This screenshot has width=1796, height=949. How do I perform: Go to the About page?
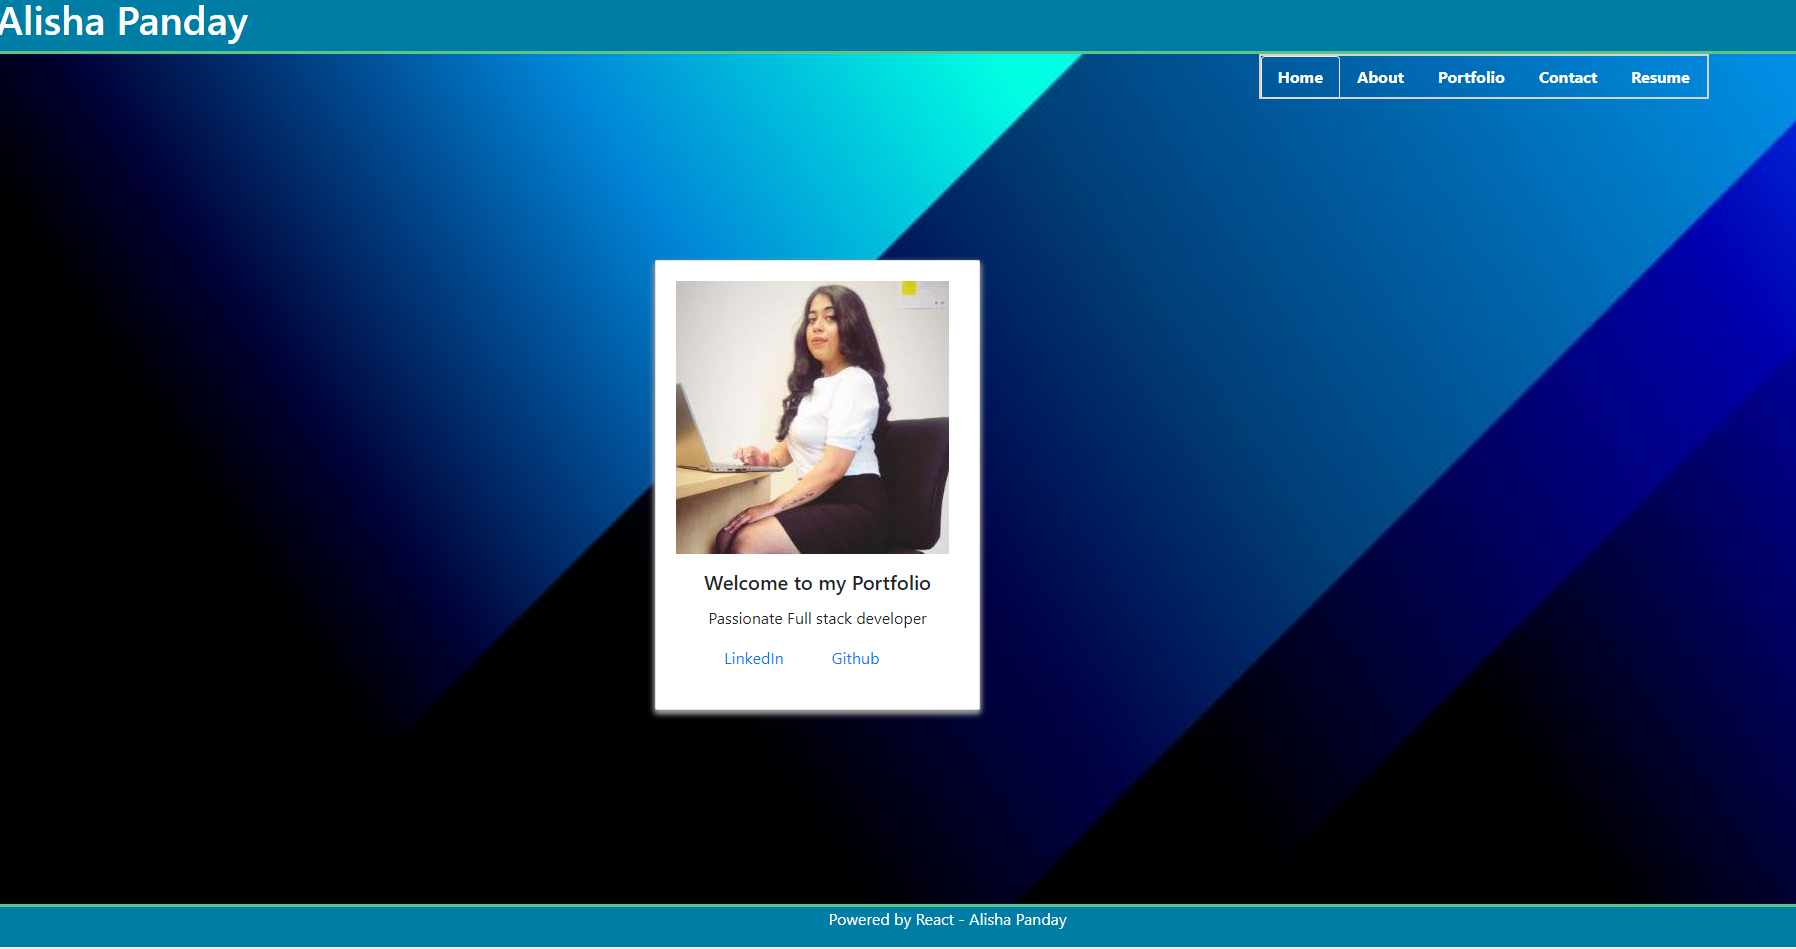click(1380, 77)
